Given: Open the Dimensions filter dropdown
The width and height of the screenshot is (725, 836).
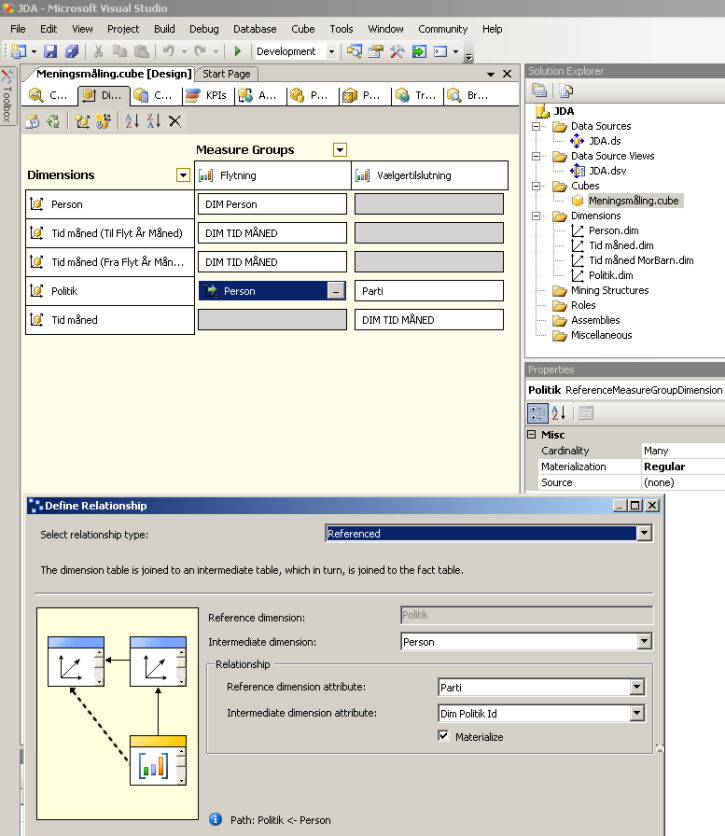Looking at the screenshot, I should (183, 175).
